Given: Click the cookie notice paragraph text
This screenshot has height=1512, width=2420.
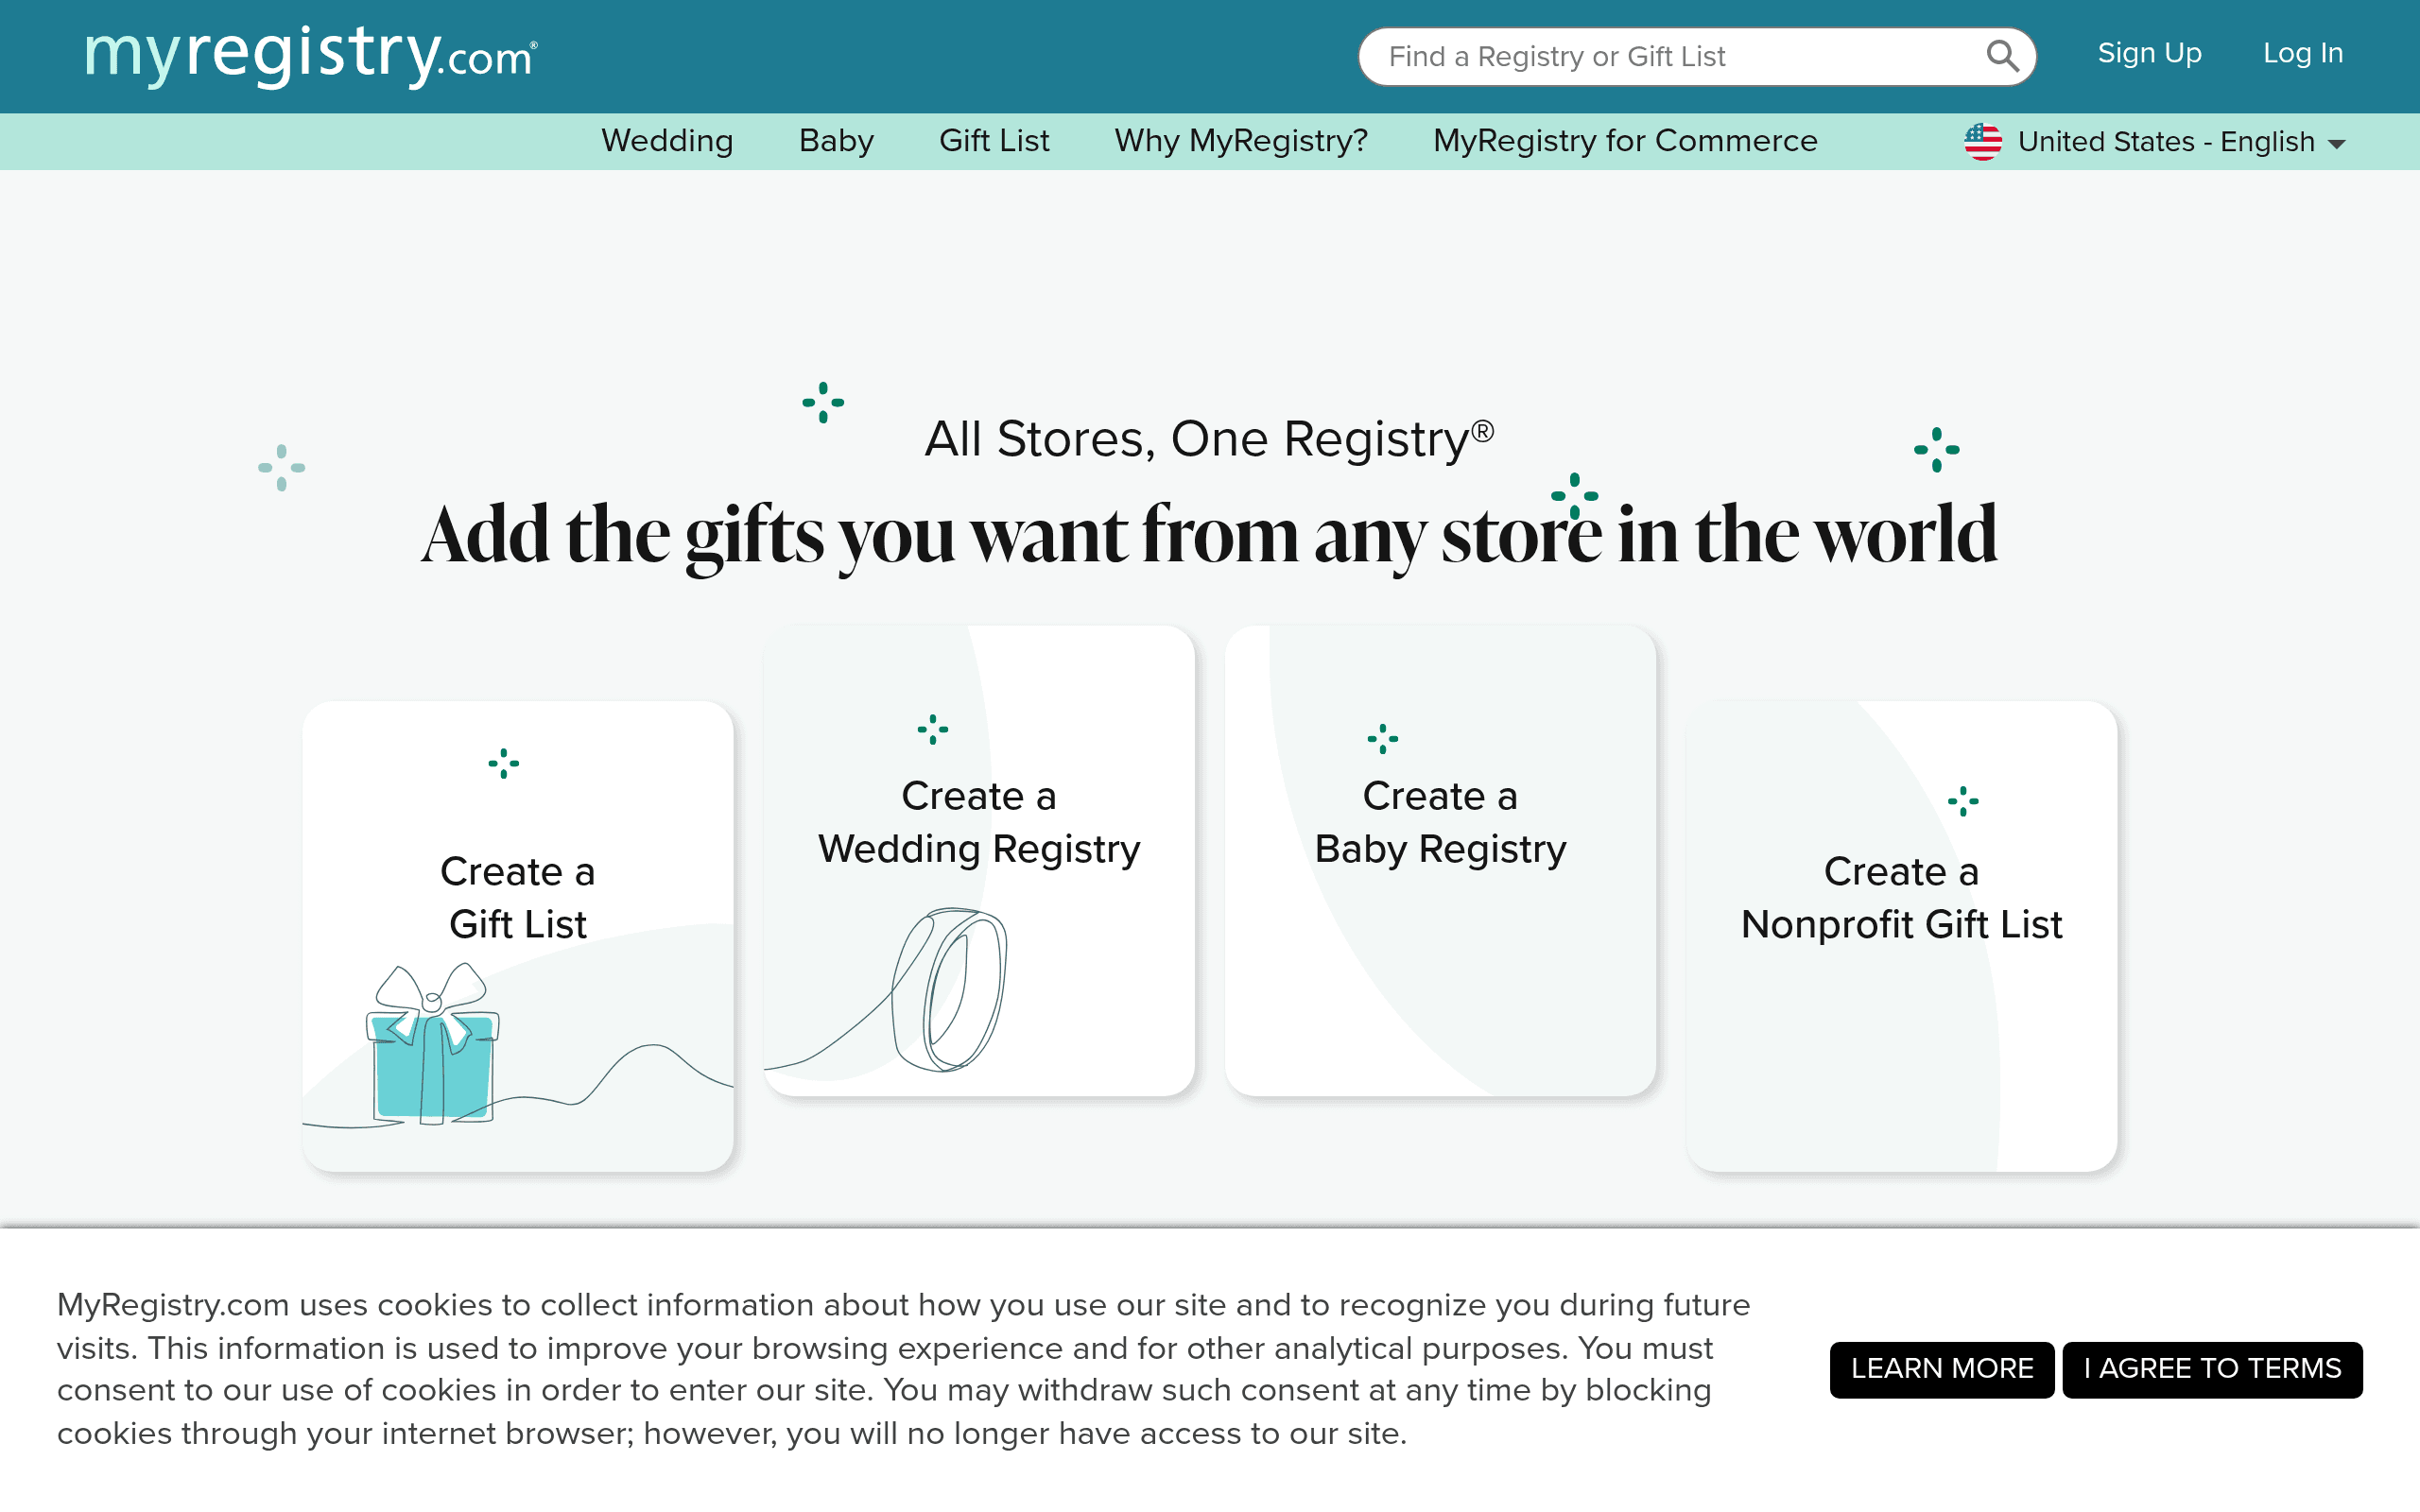Looking at the screenshot, I should point(903,1369).
